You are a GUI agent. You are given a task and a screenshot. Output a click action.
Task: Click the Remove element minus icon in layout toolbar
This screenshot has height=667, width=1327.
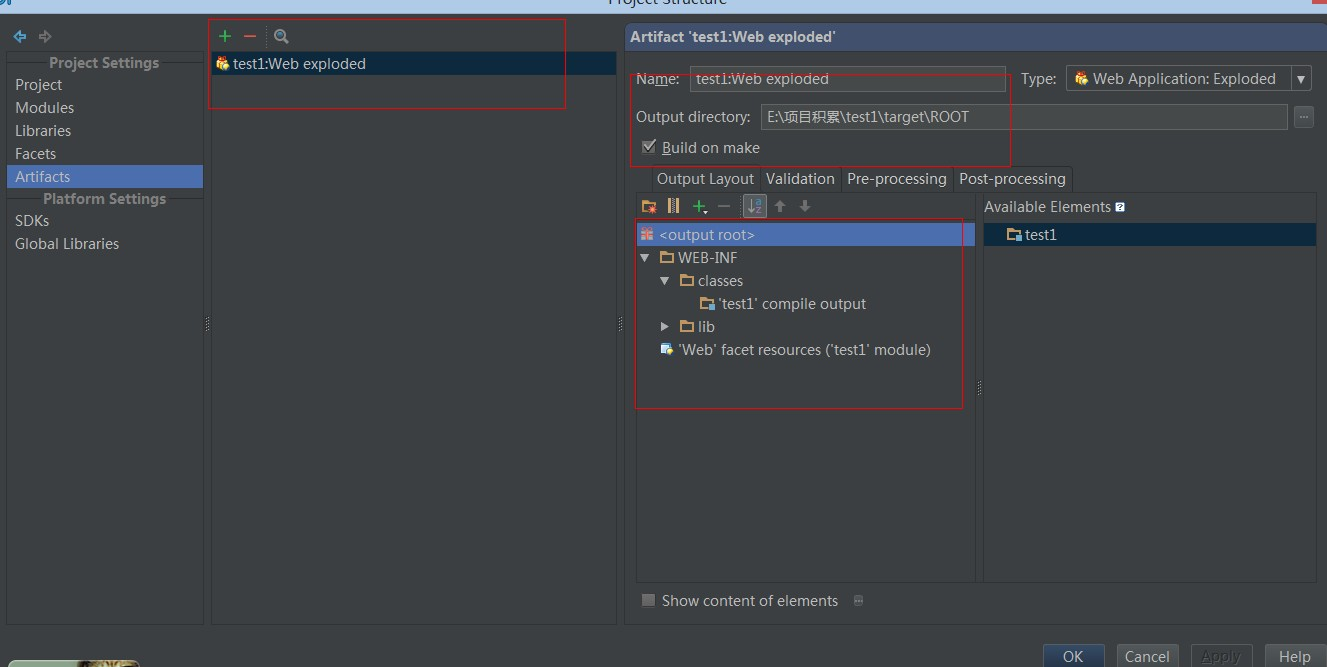[725, 206]
